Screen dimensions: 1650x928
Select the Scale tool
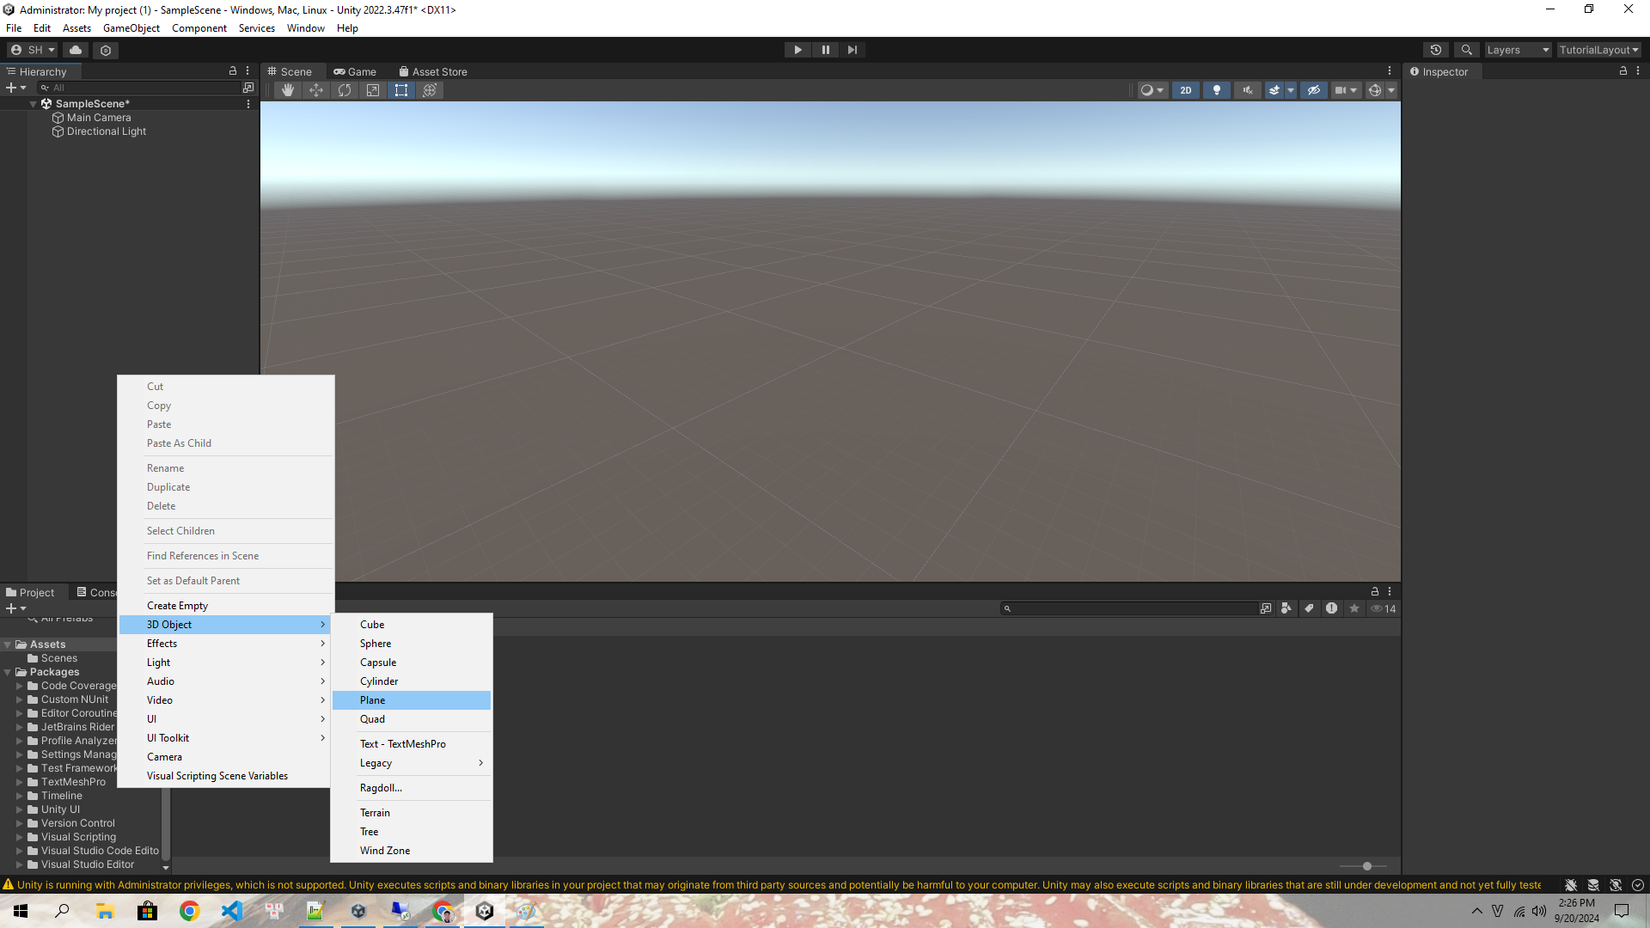pyautogui.click(x=373, y=90)
